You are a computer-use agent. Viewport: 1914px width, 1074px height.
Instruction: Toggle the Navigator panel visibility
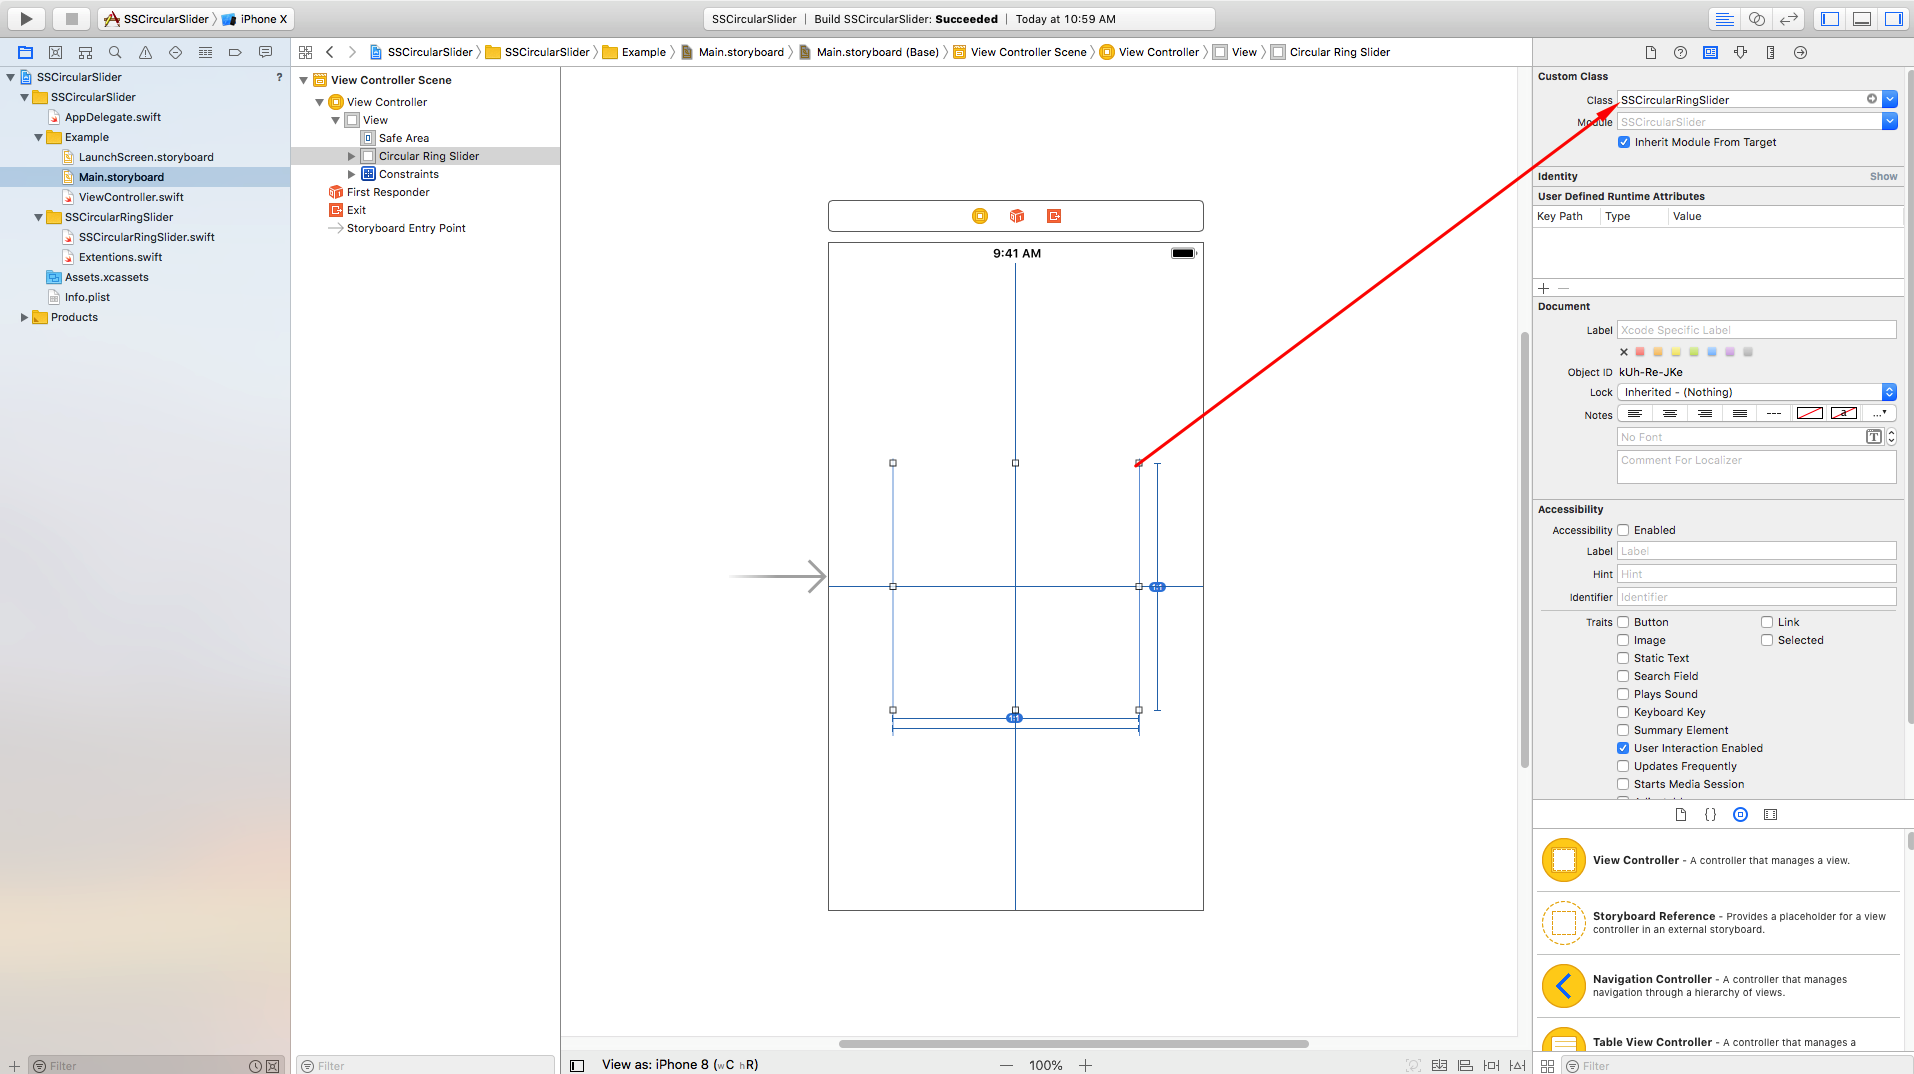pyautogui.click(x=1830, y=19)
